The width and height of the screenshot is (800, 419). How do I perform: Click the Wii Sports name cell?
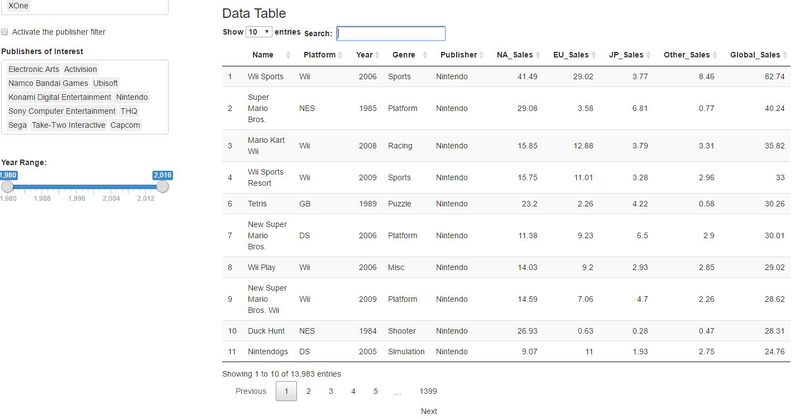pos(265,77)
